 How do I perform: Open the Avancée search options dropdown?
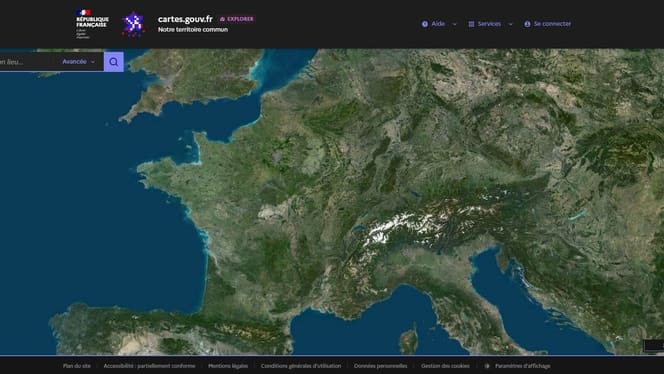(79, 62)
